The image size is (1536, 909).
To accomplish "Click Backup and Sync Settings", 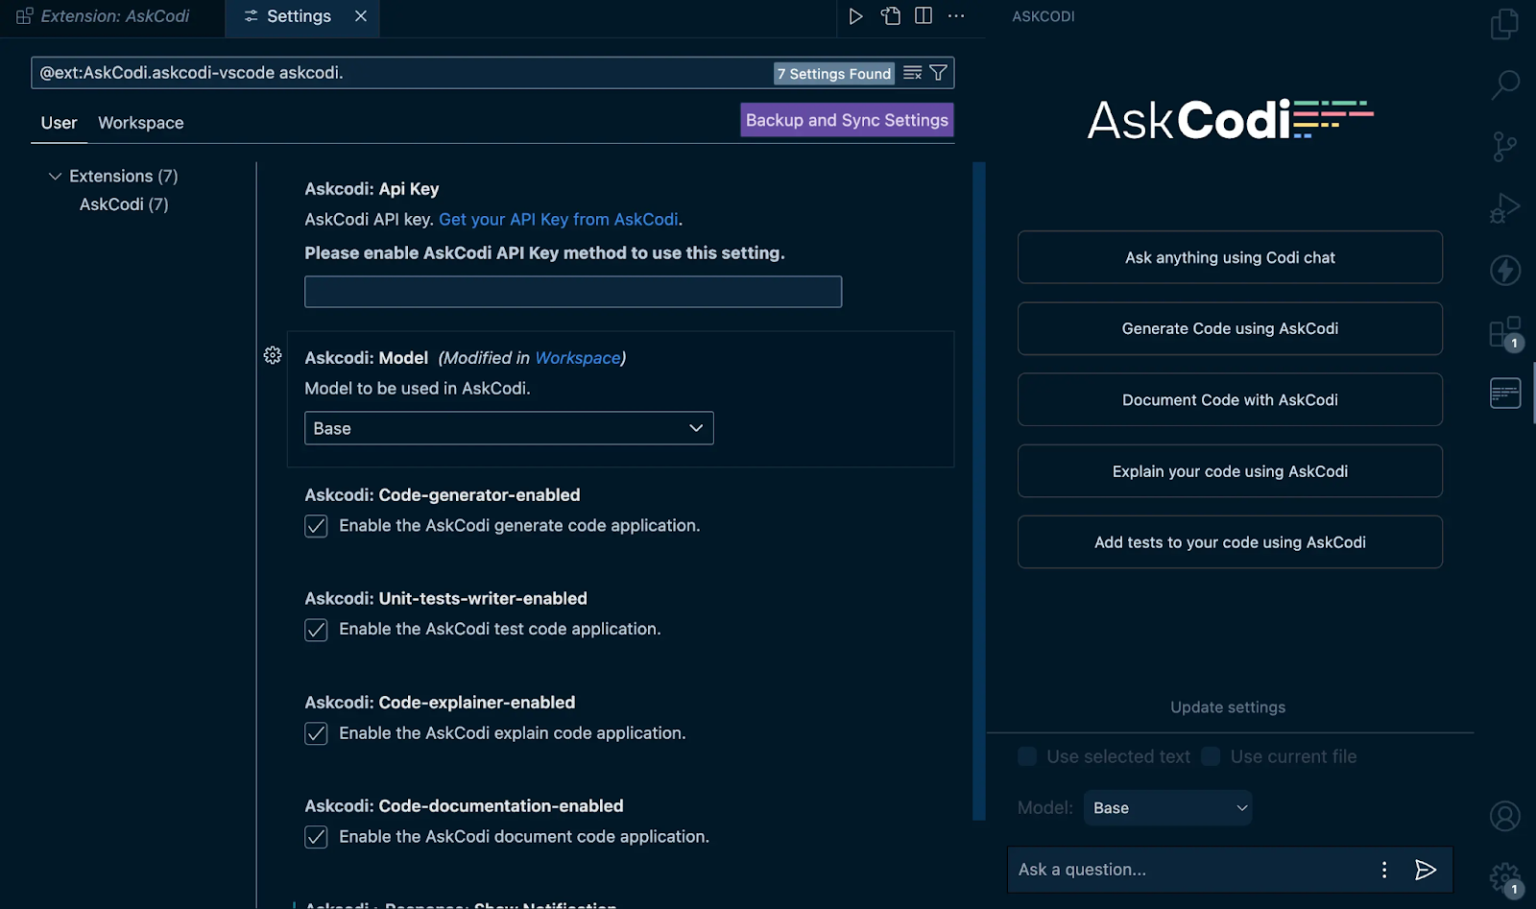I will point(846,119).
